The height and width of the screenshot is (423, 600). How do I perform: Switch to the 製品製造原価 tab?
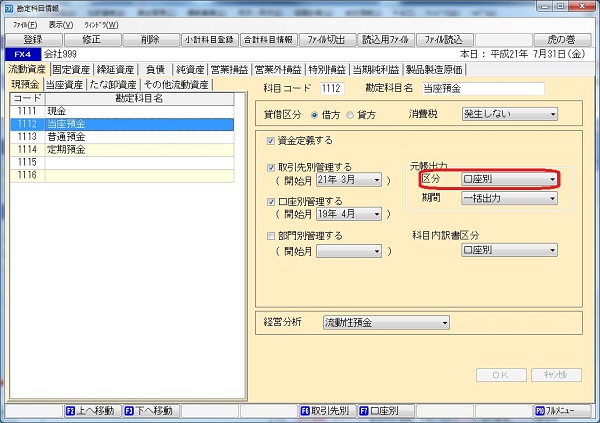[434, 70]
